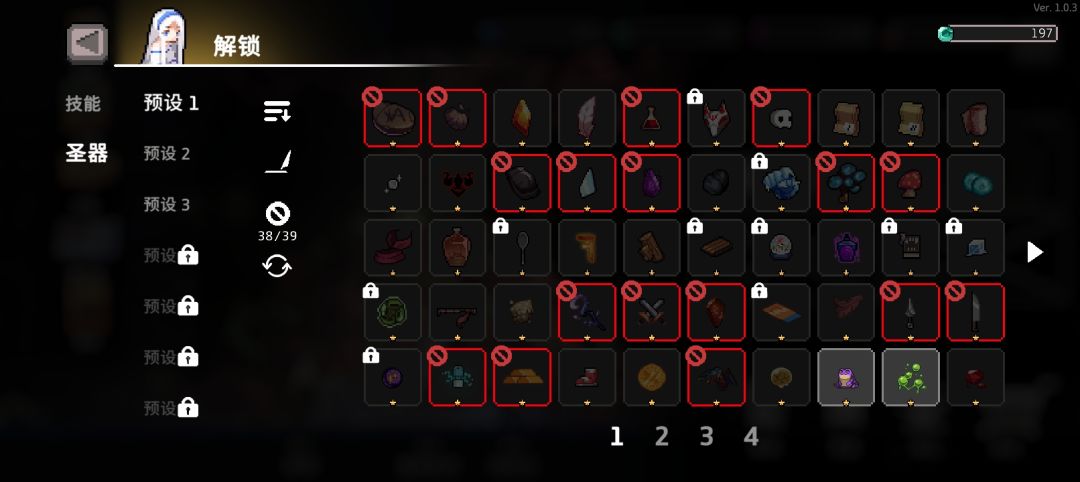Click the circular refresh arrows icon

[277, 266]
